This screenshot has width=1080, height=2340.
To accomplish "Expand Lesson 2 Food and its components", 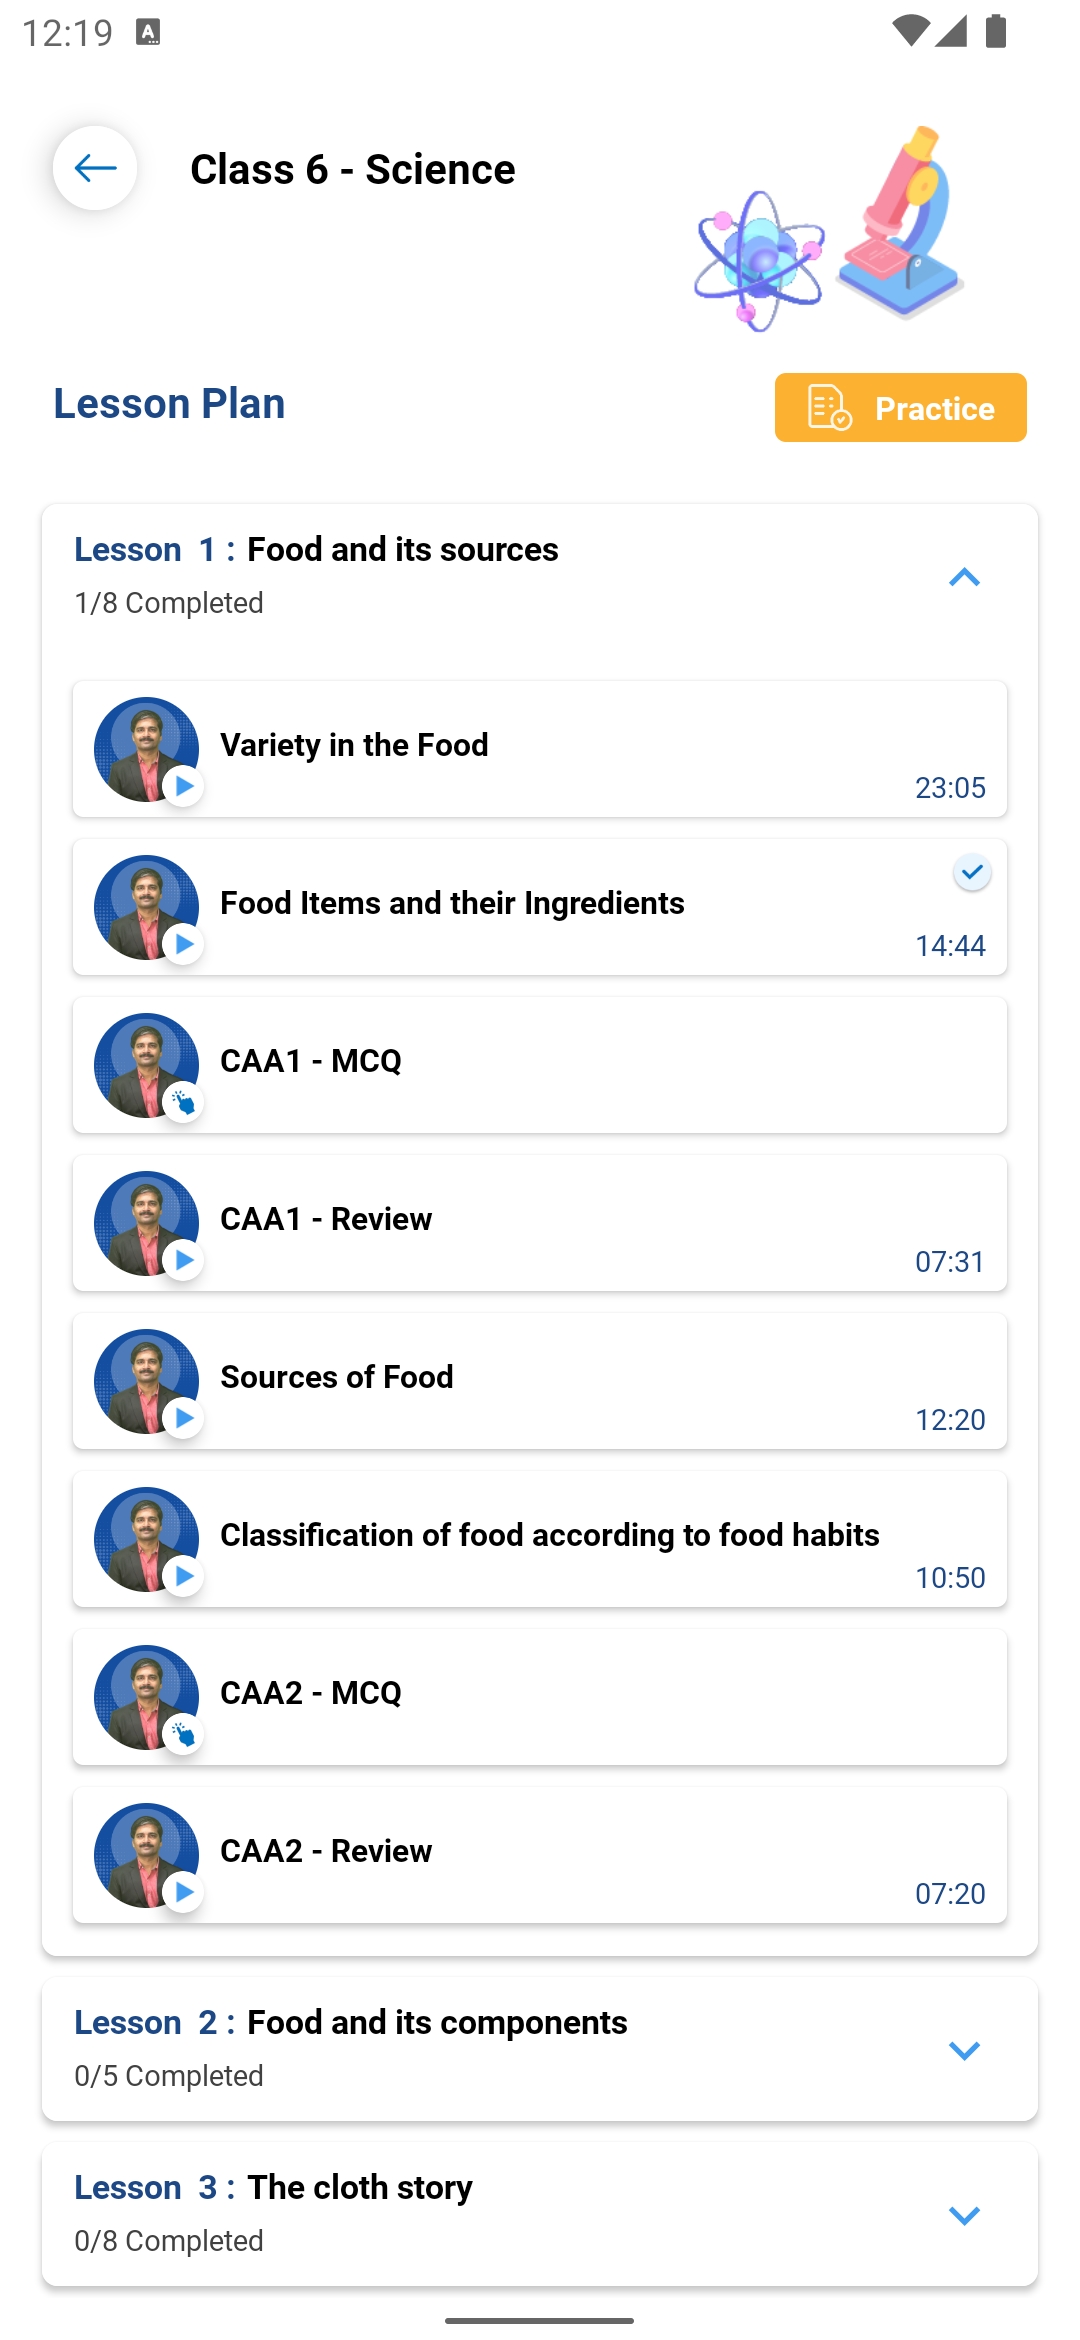I will click(x=964, y=2050).
